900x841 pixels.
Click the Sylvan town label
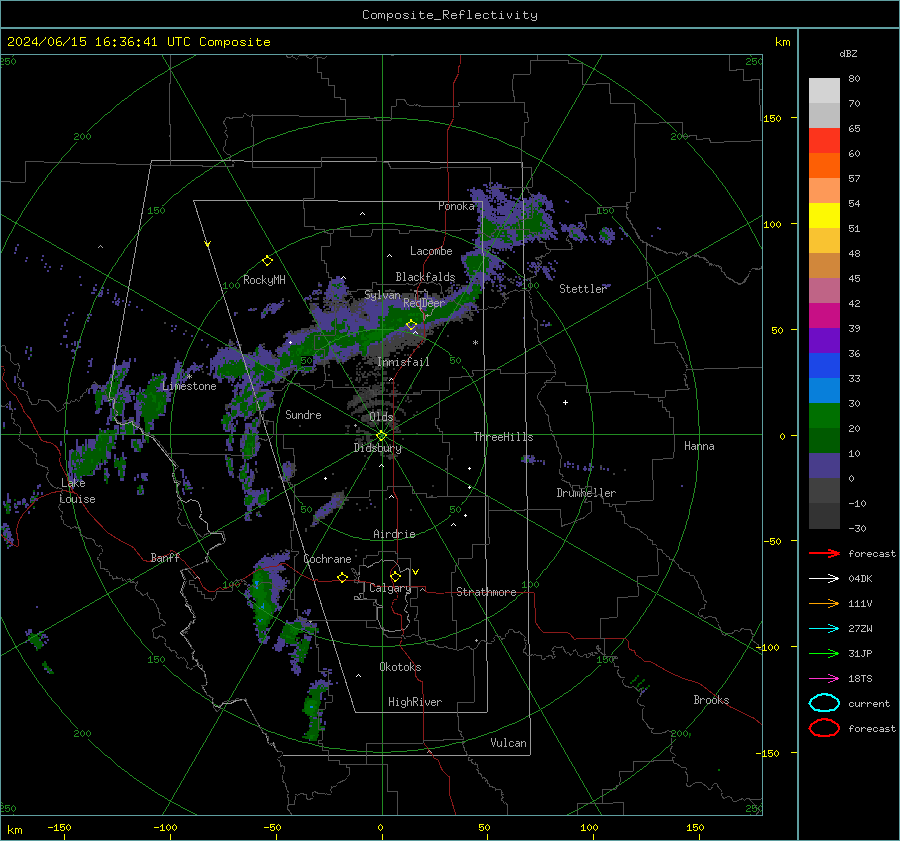382,295
